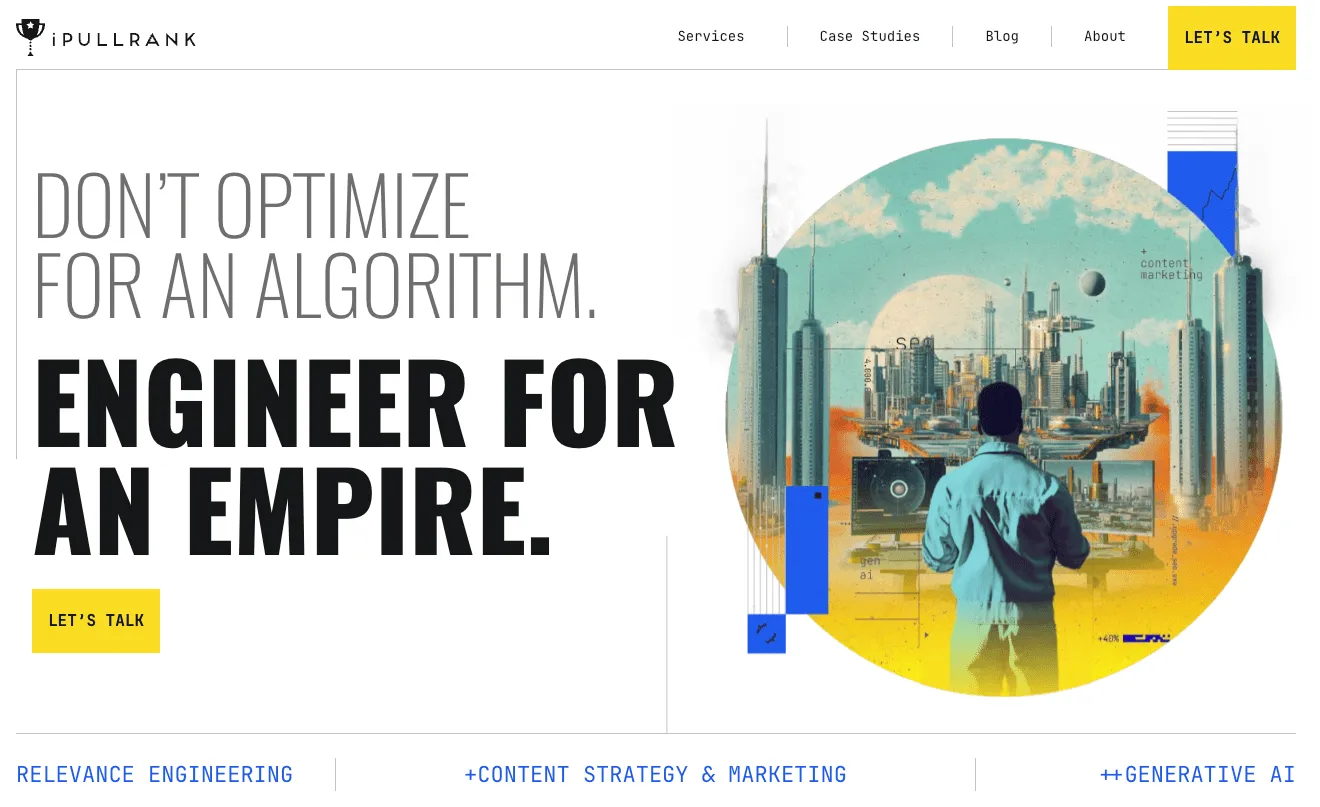Image resolution: width=1320 pixels, height=807 pixels.
Task: Open the Services menu item
Action: [711, 36]
